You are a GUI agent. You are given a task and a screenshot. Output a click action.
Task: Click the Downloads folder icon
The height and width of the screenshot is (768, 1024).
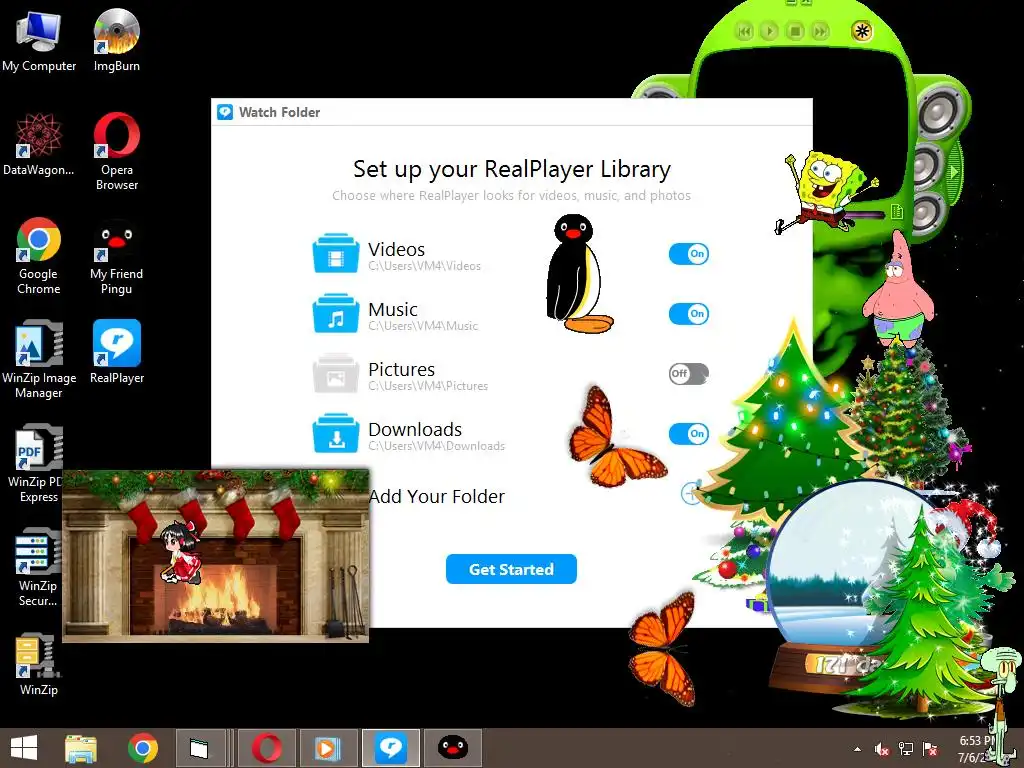[336, 434]
